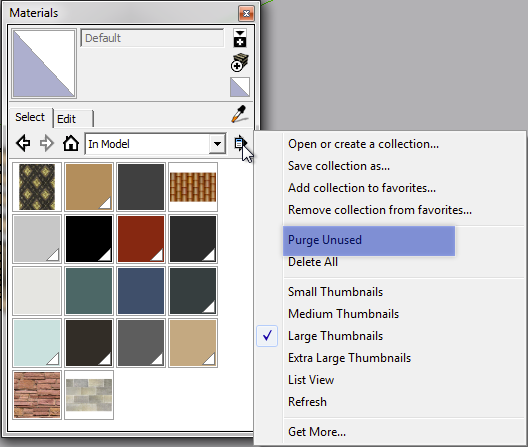Open the Details flyout arrow icon

coord(241,144)
